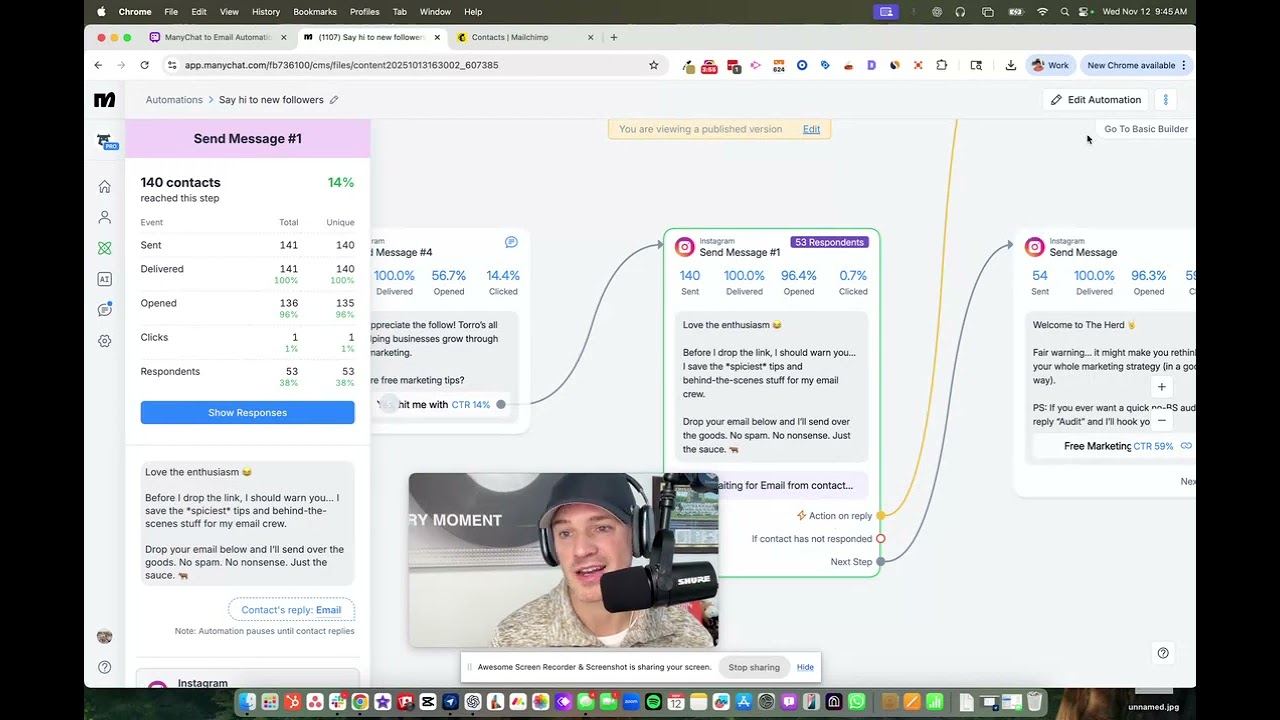Zoom in canvas with the plus button
Screen dimensions: 1280x720
click(1161, 387)
